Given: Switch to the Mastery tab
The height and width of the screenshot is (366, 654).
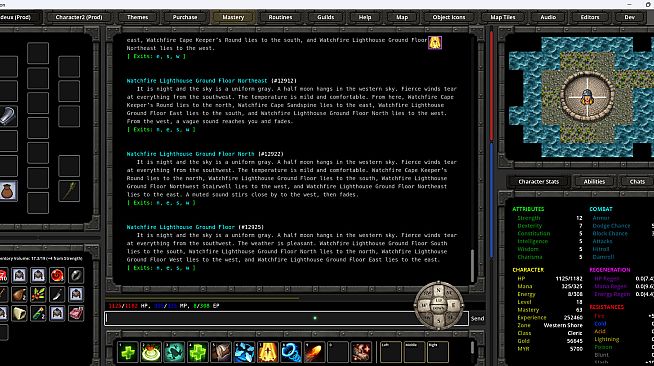Looking at the screenshot, I should coord(233,17).
